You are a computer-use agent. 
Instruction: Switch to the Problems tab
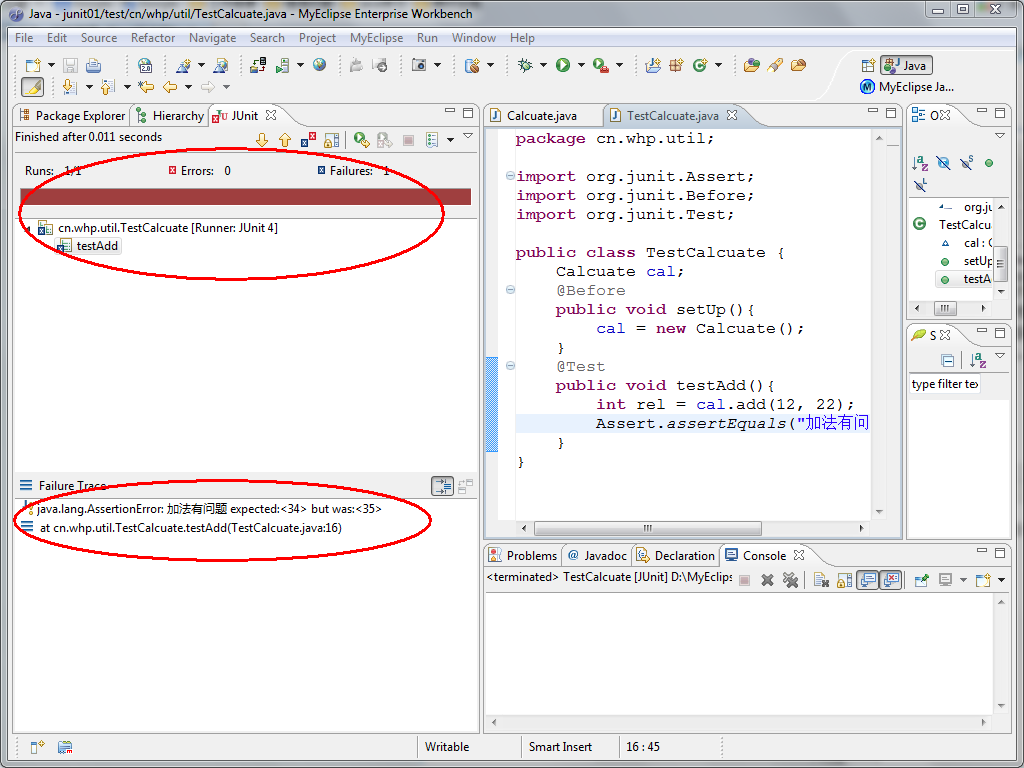click(x=523, y=556)
